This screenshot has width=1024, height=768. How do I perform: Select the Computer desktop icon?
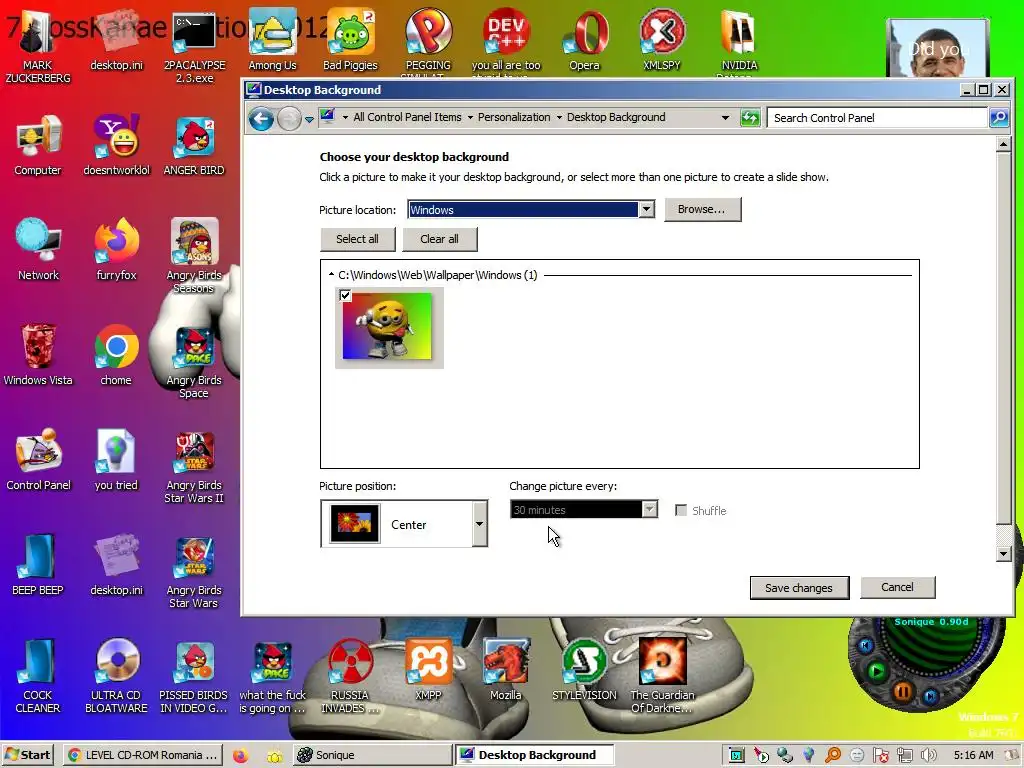tap(38, 145)
